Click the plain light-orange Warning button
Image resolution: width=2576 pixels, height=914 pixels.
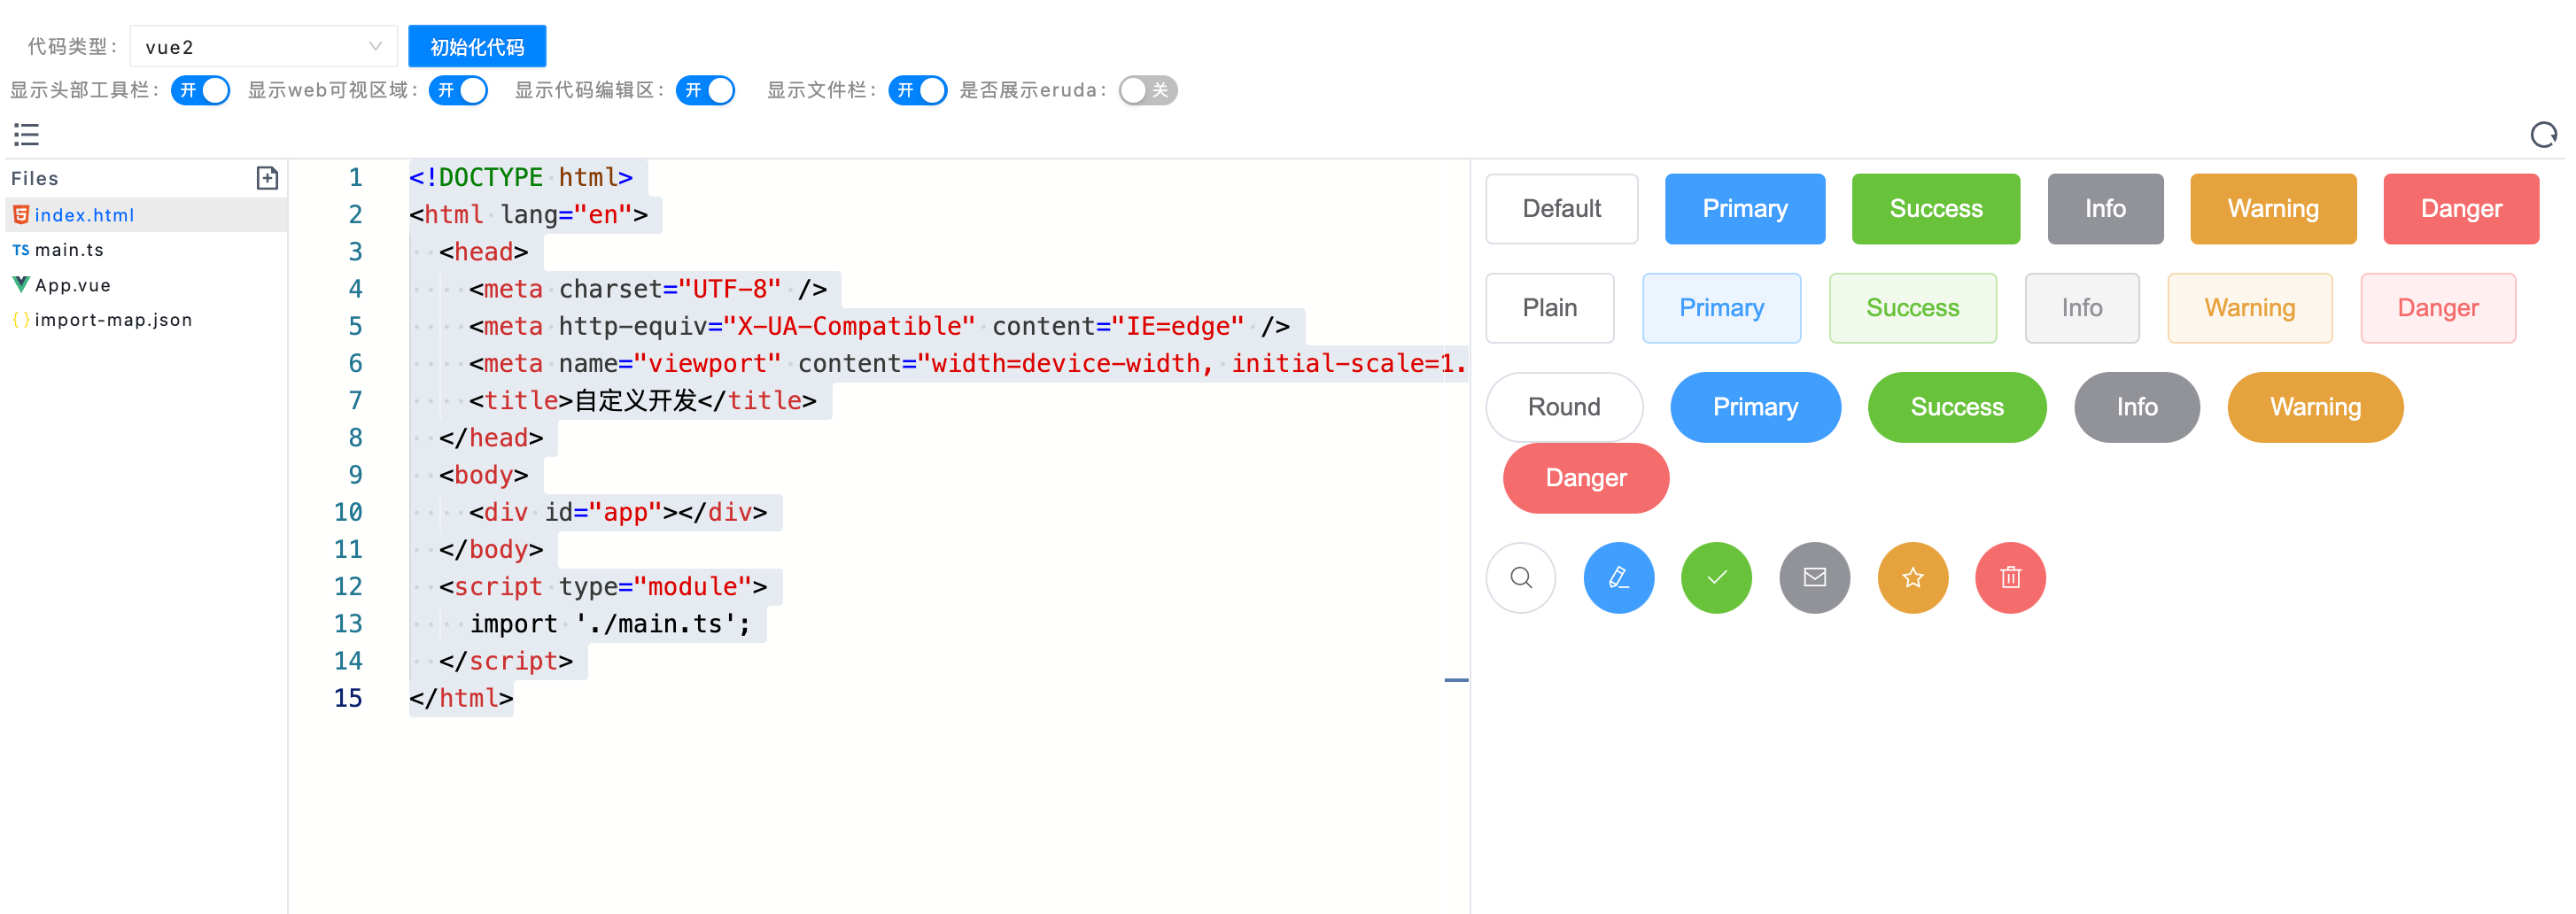[x=2250, y=308]
